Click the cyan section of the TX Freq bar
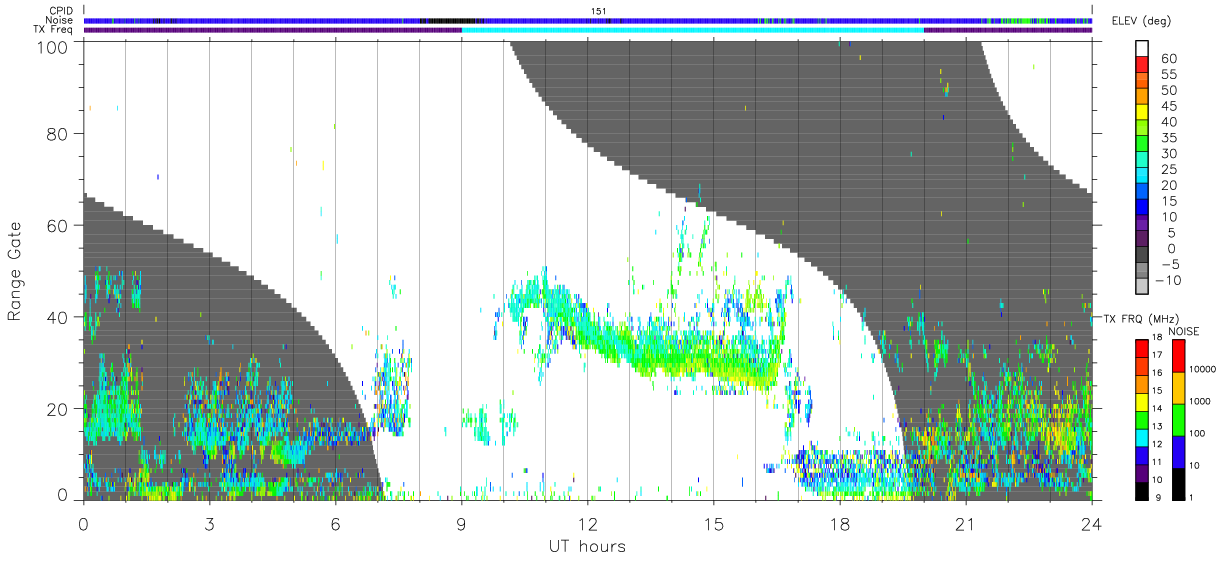The height and width of the screenshot is (567, 1228). 692,29
